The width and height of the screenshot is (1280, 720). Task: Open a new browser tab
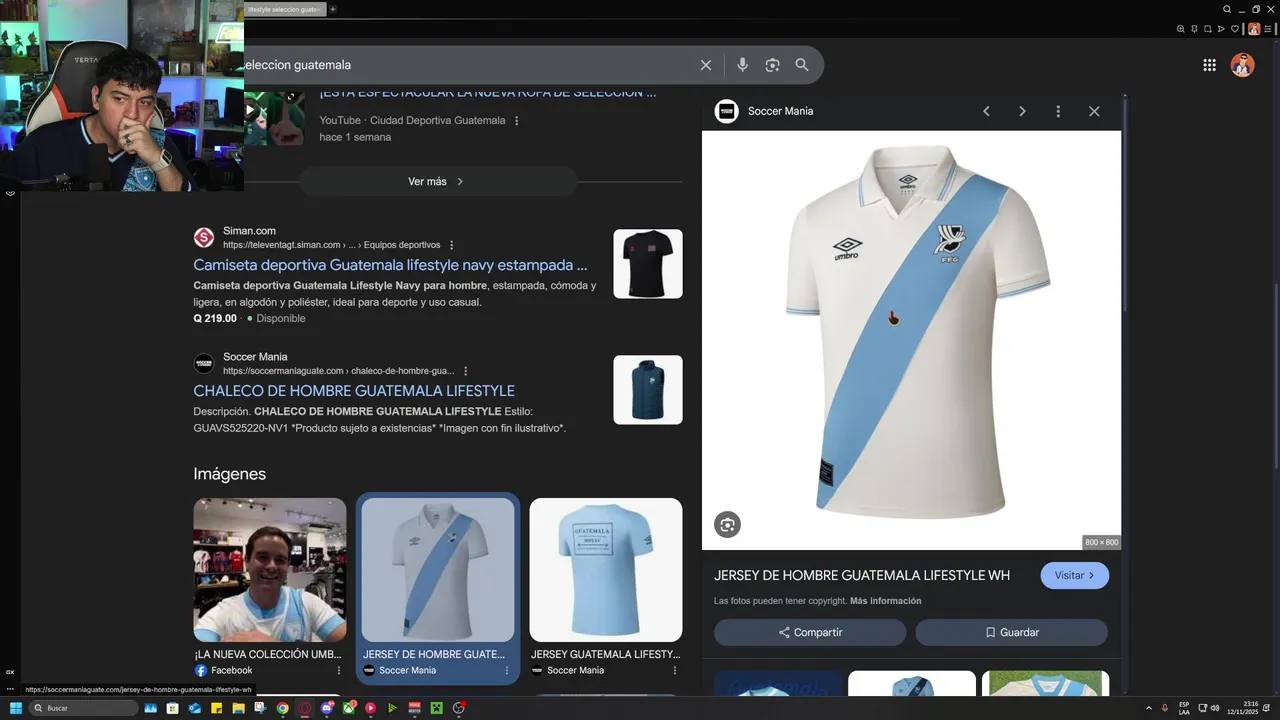pos(333,9)
